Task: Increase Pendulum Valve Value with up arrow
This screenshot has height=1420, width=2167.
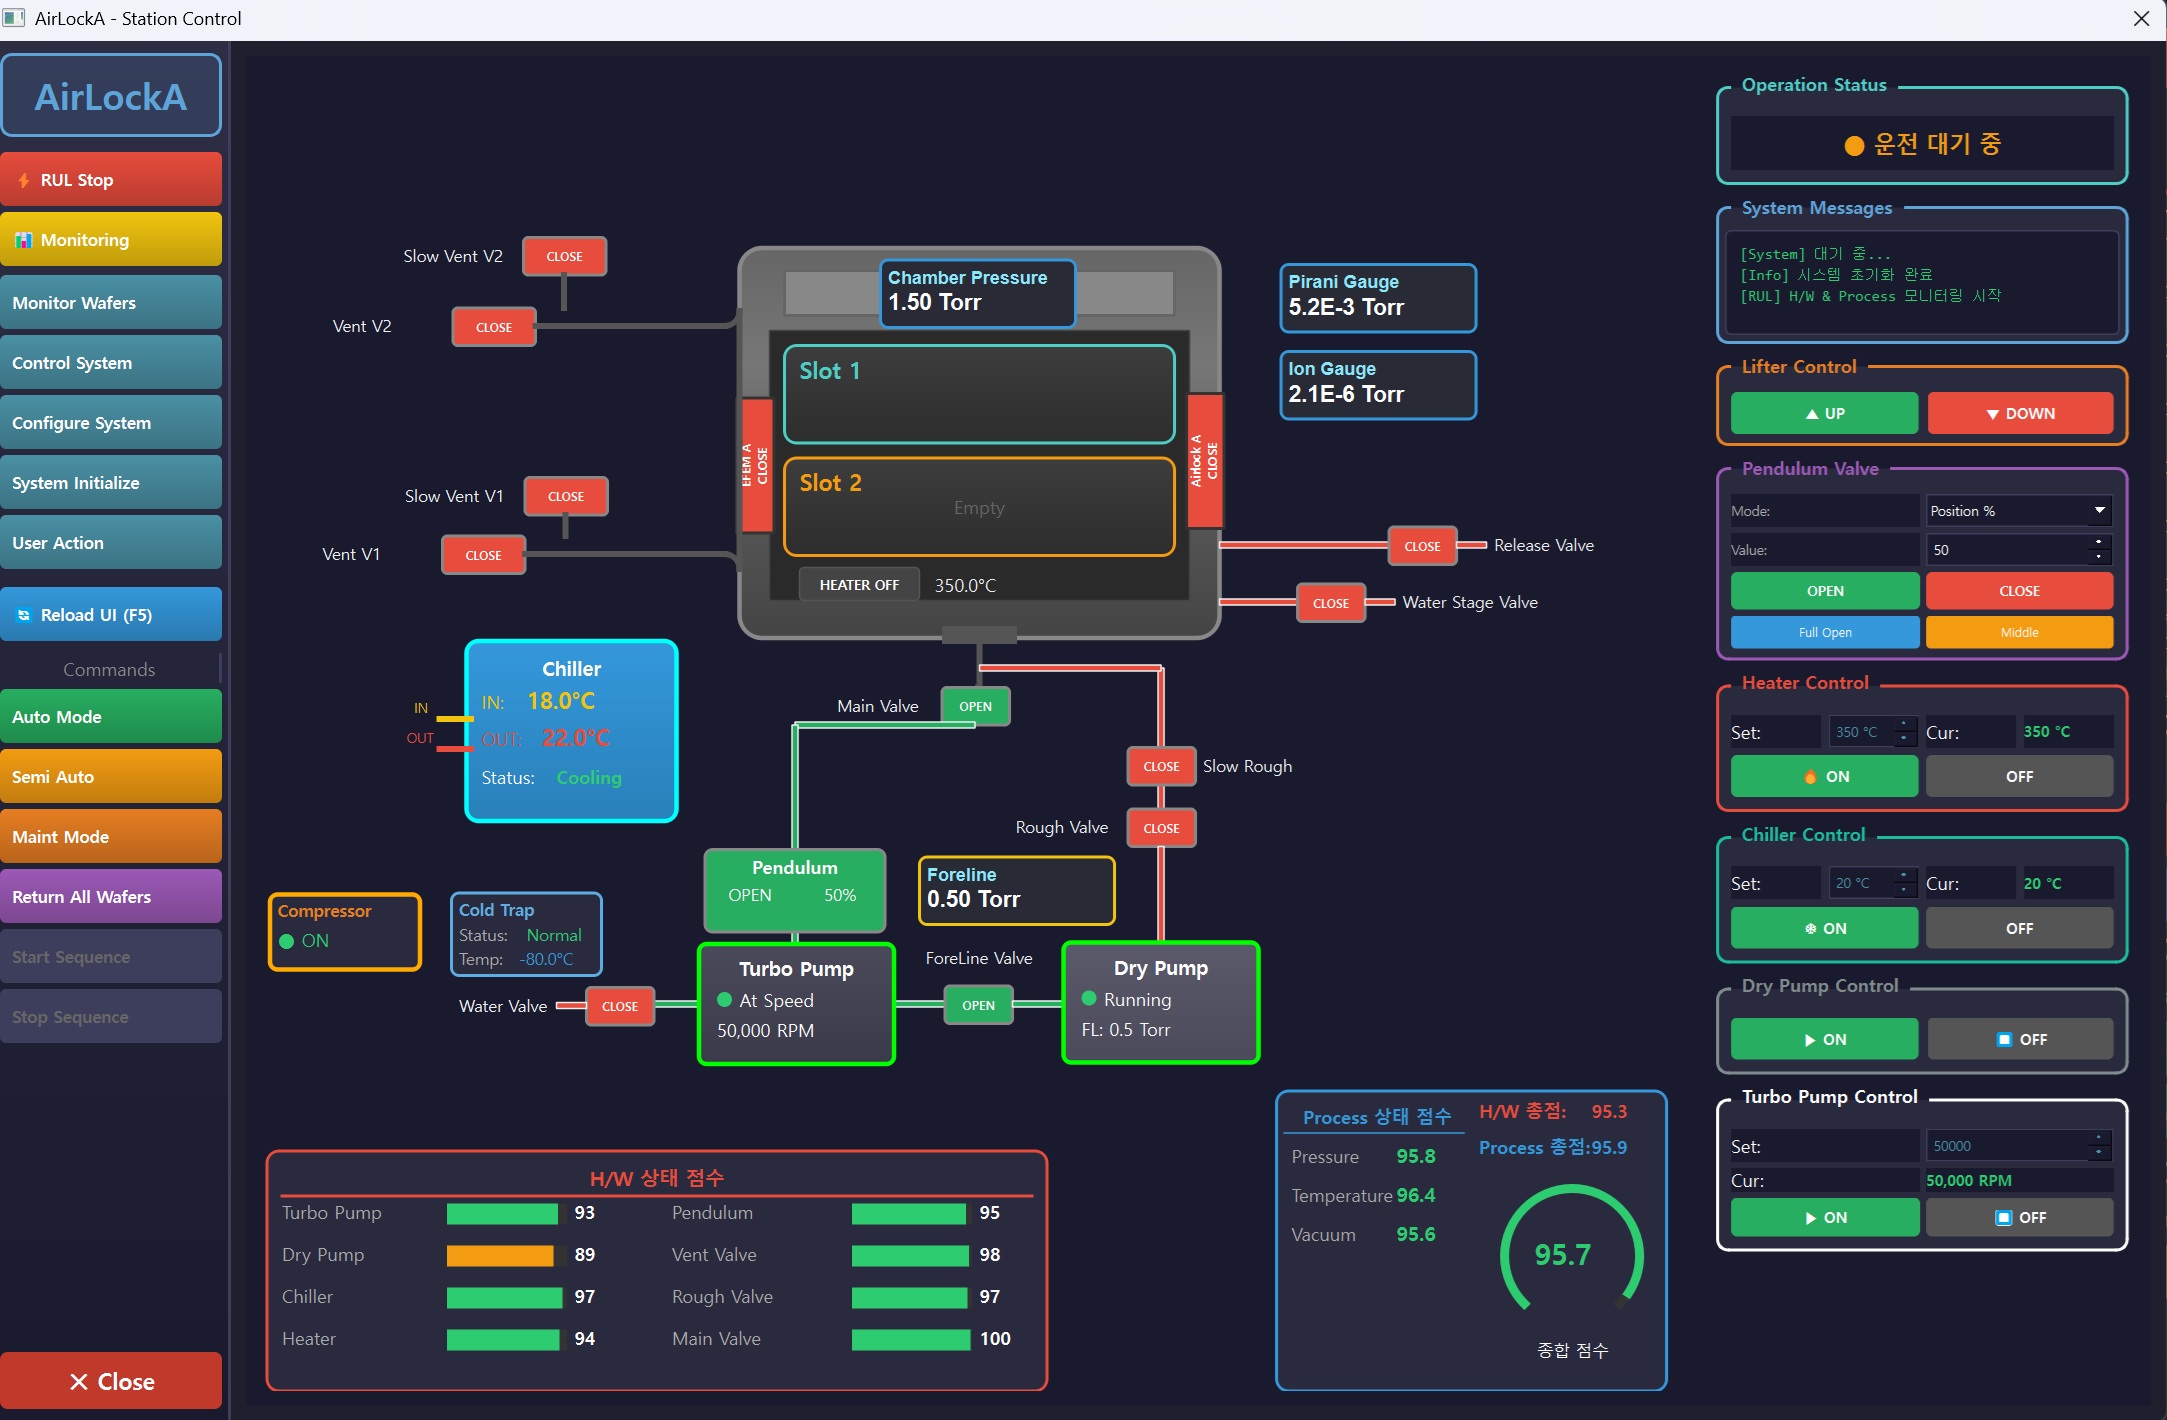Action: [2099, 542]
